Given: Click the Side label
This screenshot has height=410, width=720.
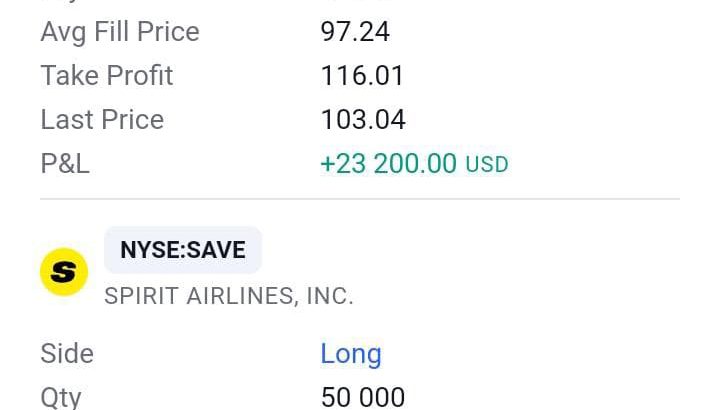Looking at the screenshot, I should point(67,354).
